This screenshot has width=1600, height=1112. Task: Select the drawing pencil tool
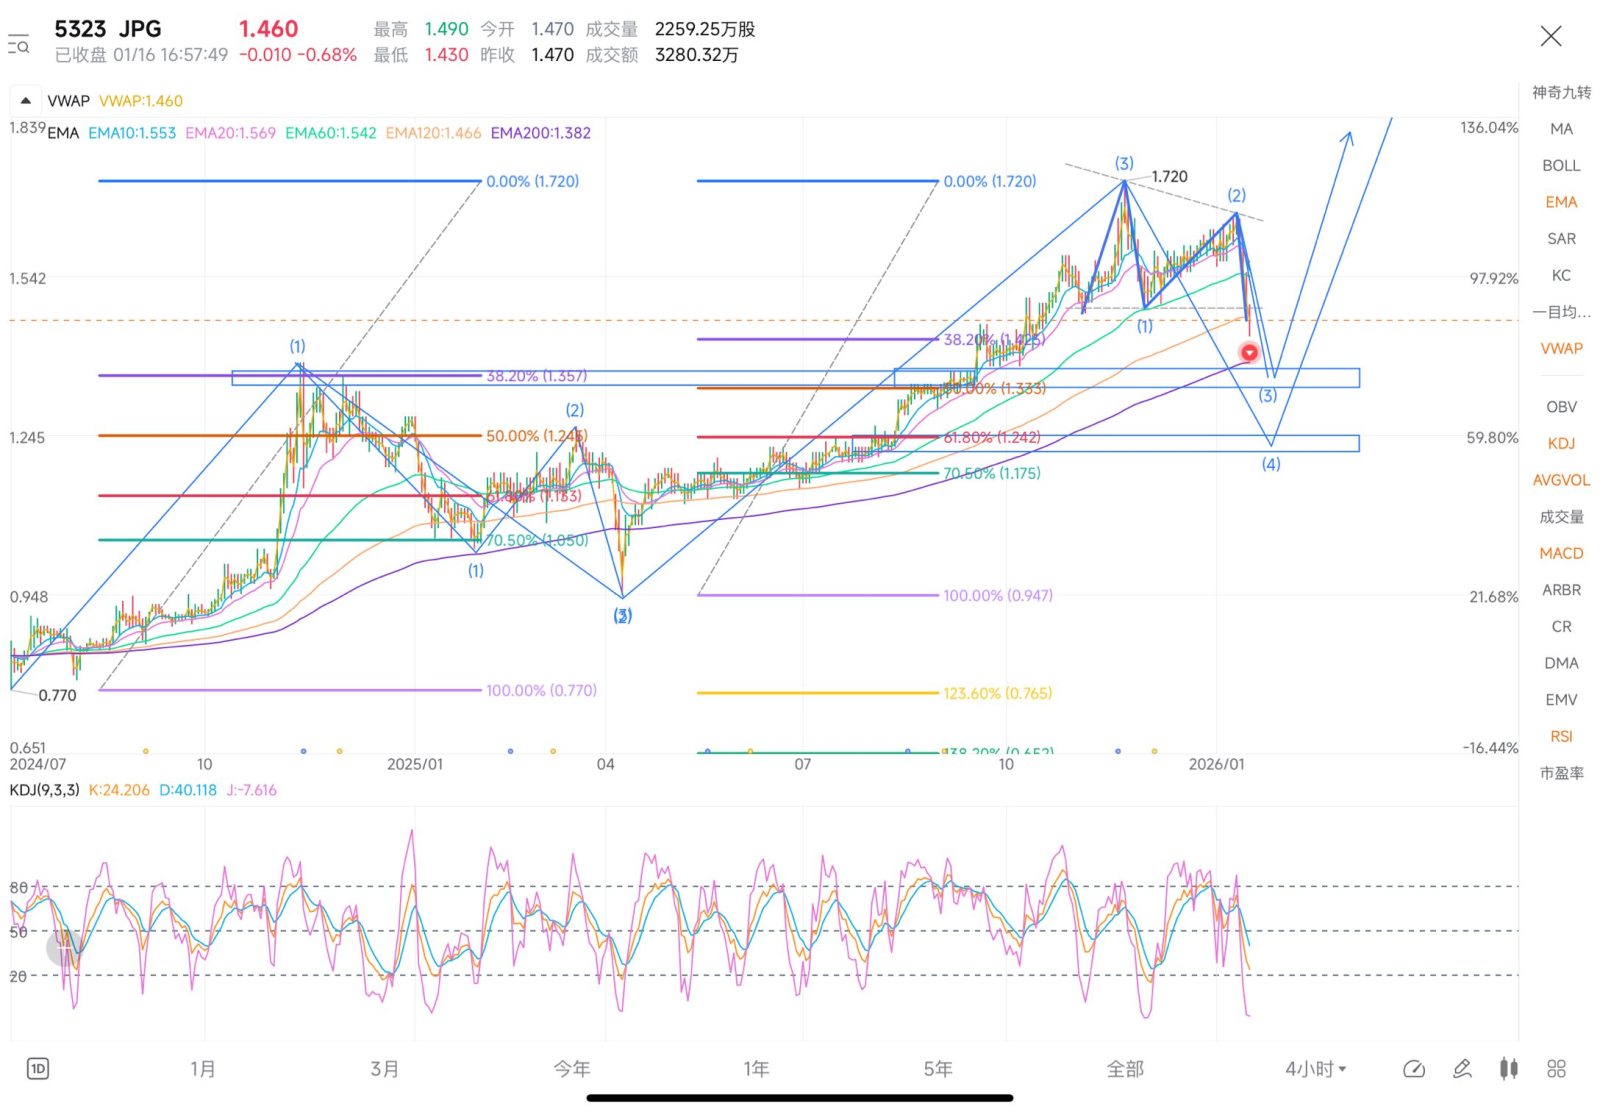1462,1069
